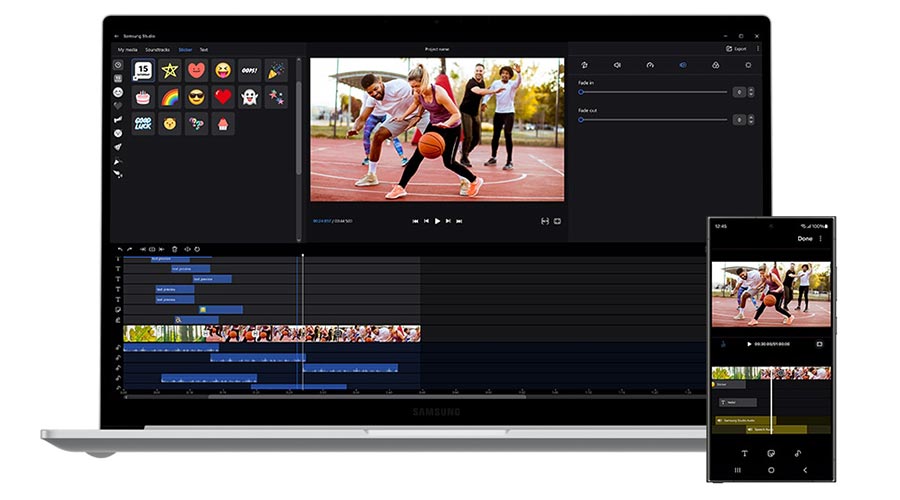Image resolution: width=900 pixels, height=500 pixels.
Task: Open the color filter circles icon
Action: click(x=716, y=65)
